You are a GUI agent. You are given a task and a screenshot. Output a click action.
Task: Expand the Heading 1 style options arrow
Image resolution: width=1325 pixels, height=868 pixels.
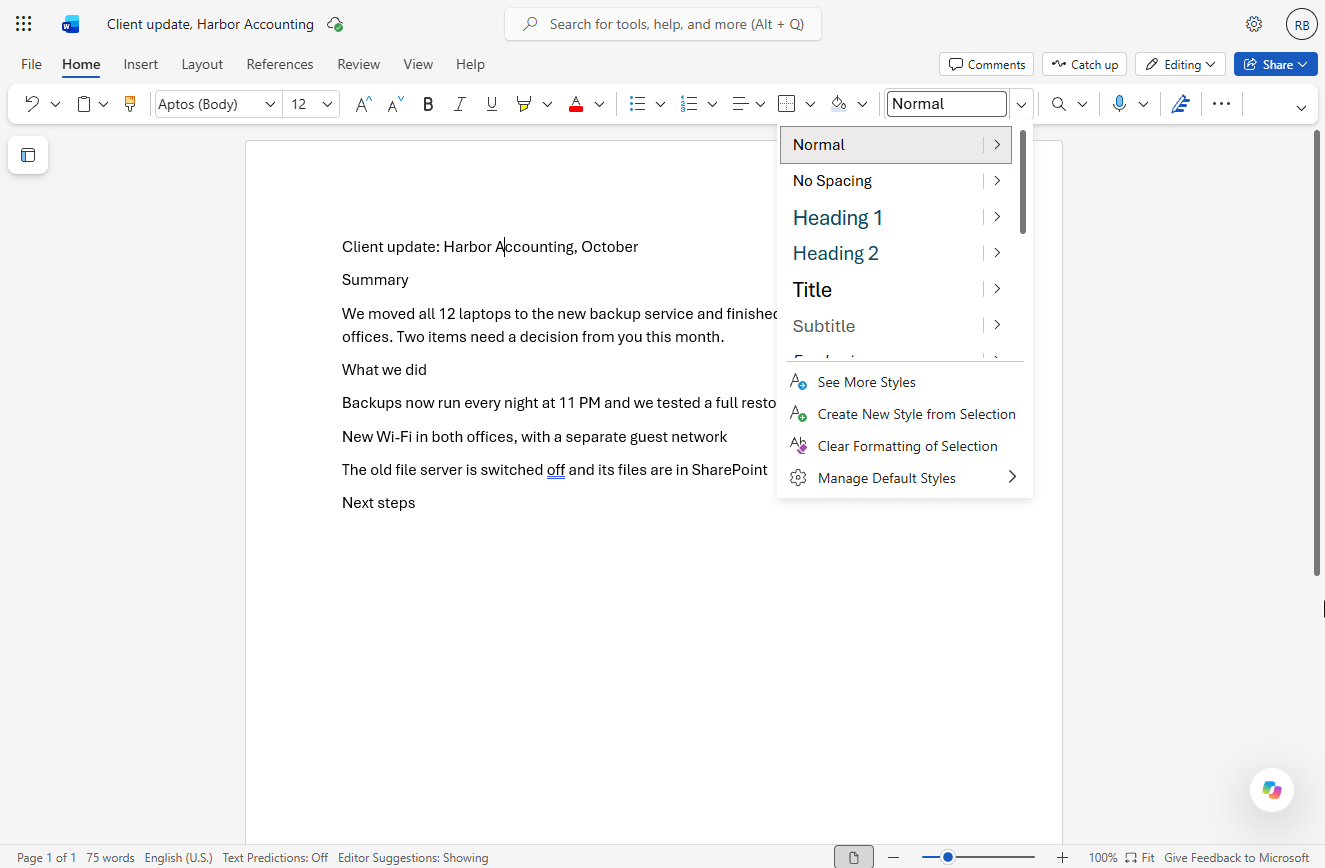pyautogui.click(x=997, y=217)
